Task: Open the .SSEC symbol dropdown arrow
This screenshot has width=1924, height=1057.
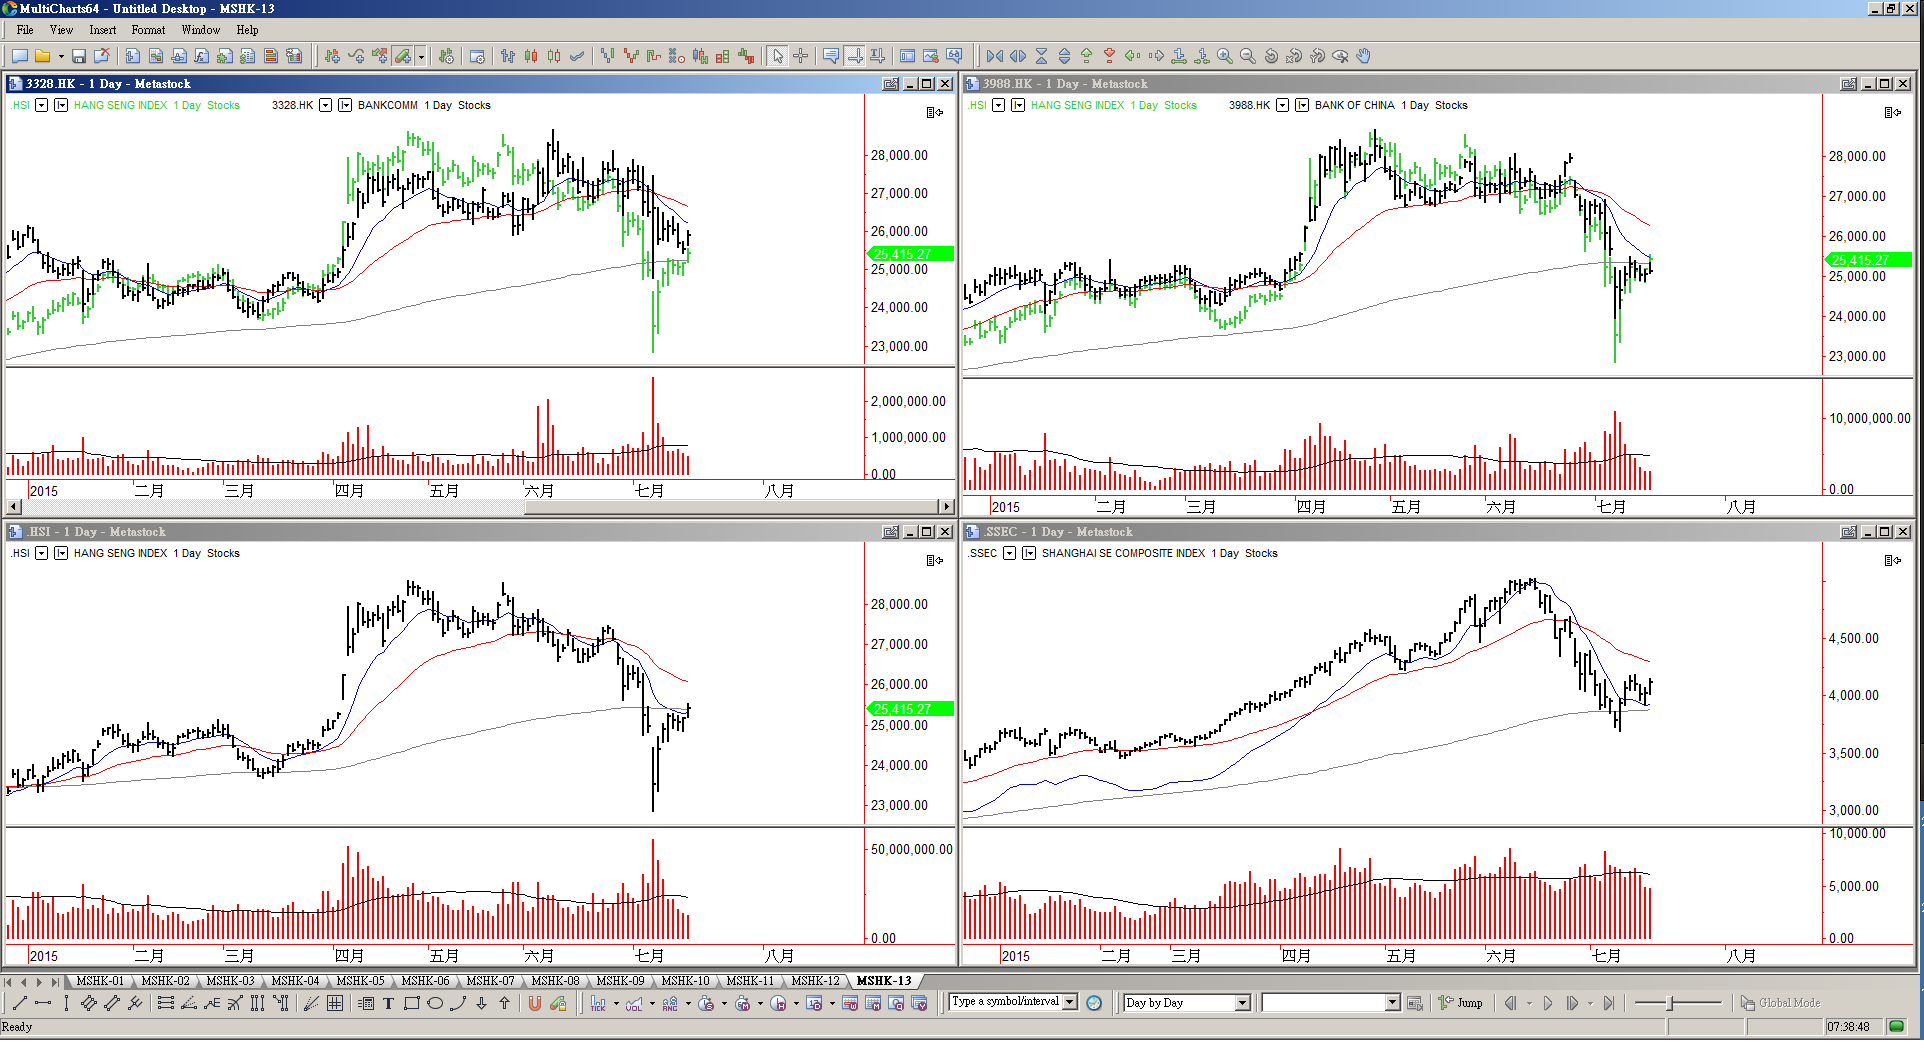Action: [1009, 553]
